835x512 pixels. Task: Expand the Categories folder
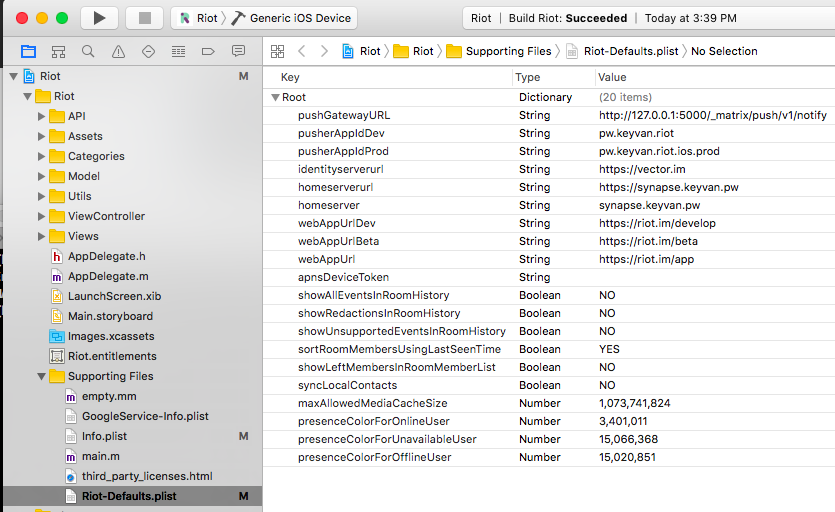[x=41, y=156]
